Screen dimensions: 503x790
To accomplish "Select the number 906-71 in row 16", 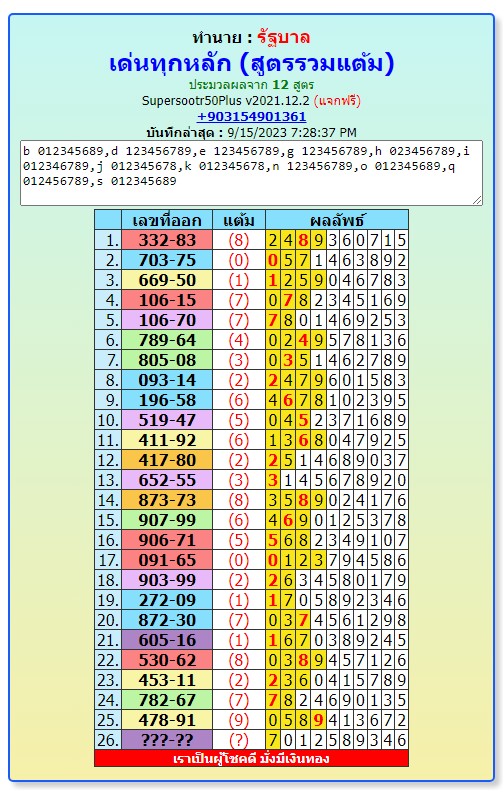I will point(167,540).
